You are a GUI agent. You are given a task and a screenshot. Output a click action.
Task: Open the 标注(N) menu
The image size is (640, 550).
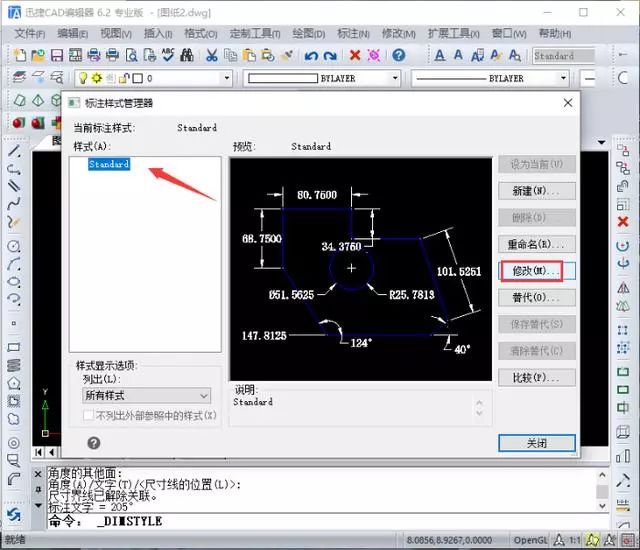pos(353,33)
